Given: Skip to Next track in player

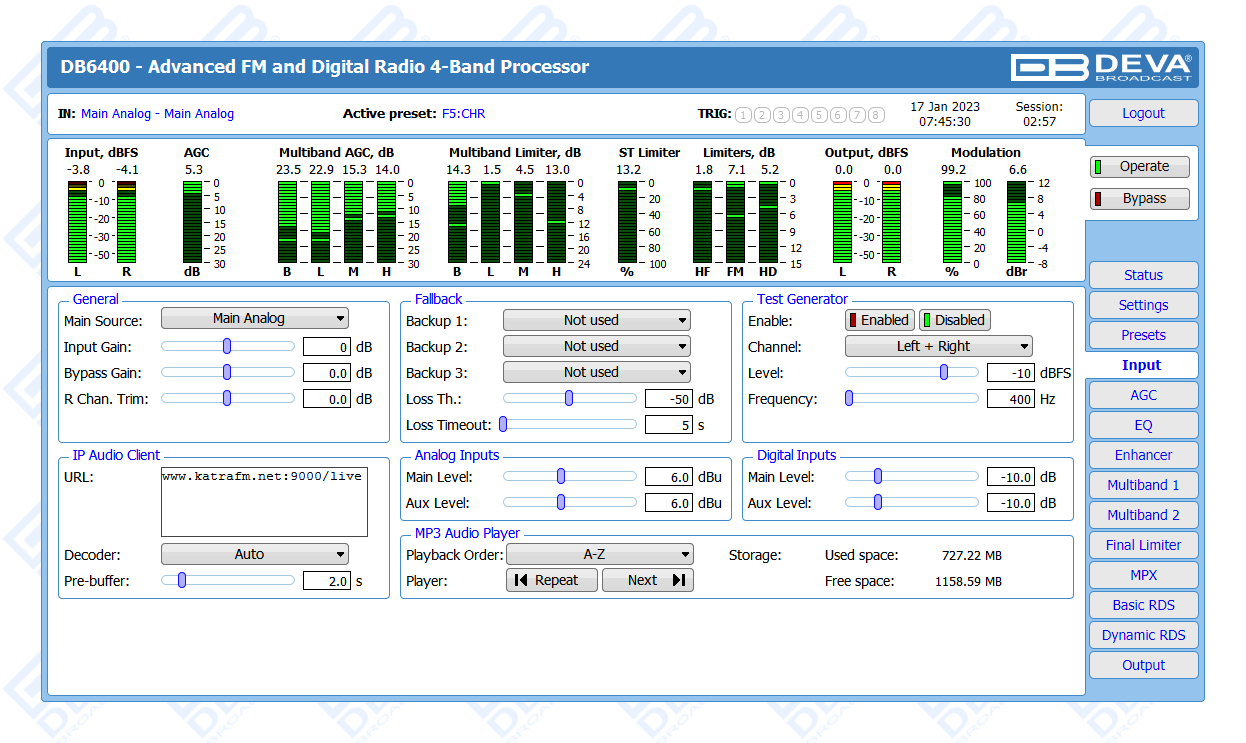Looking at the screenshot, I should coord(647,580).
